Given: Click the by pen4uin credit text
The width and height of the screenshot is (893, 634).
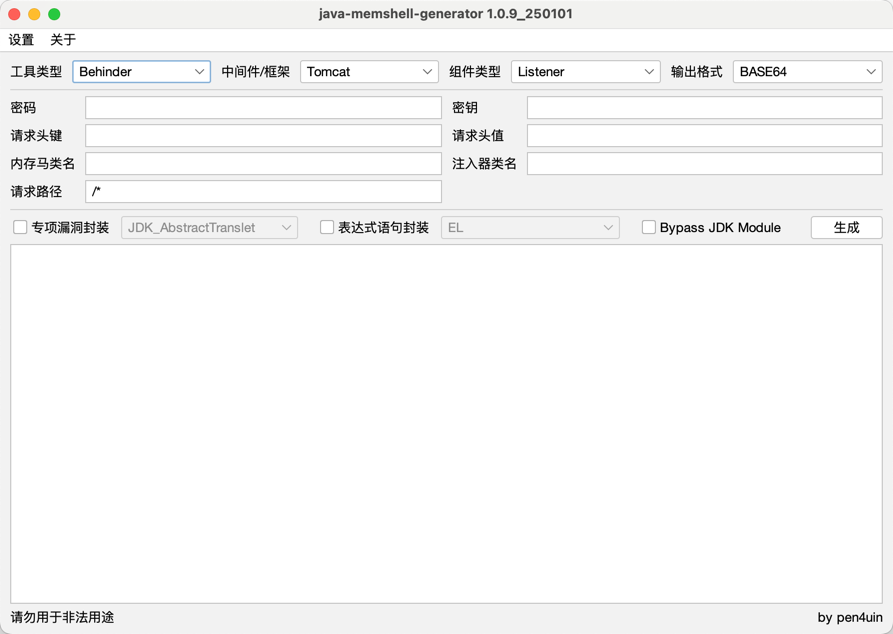Looking at the screenshot, I should pos(850,617).
